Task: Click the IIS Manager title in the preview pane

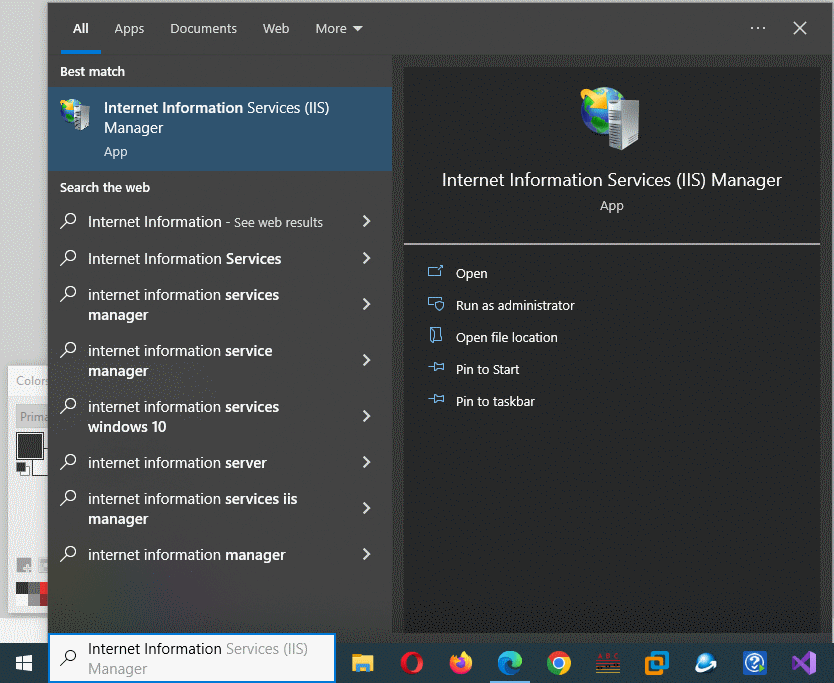Action: point(612,180)
